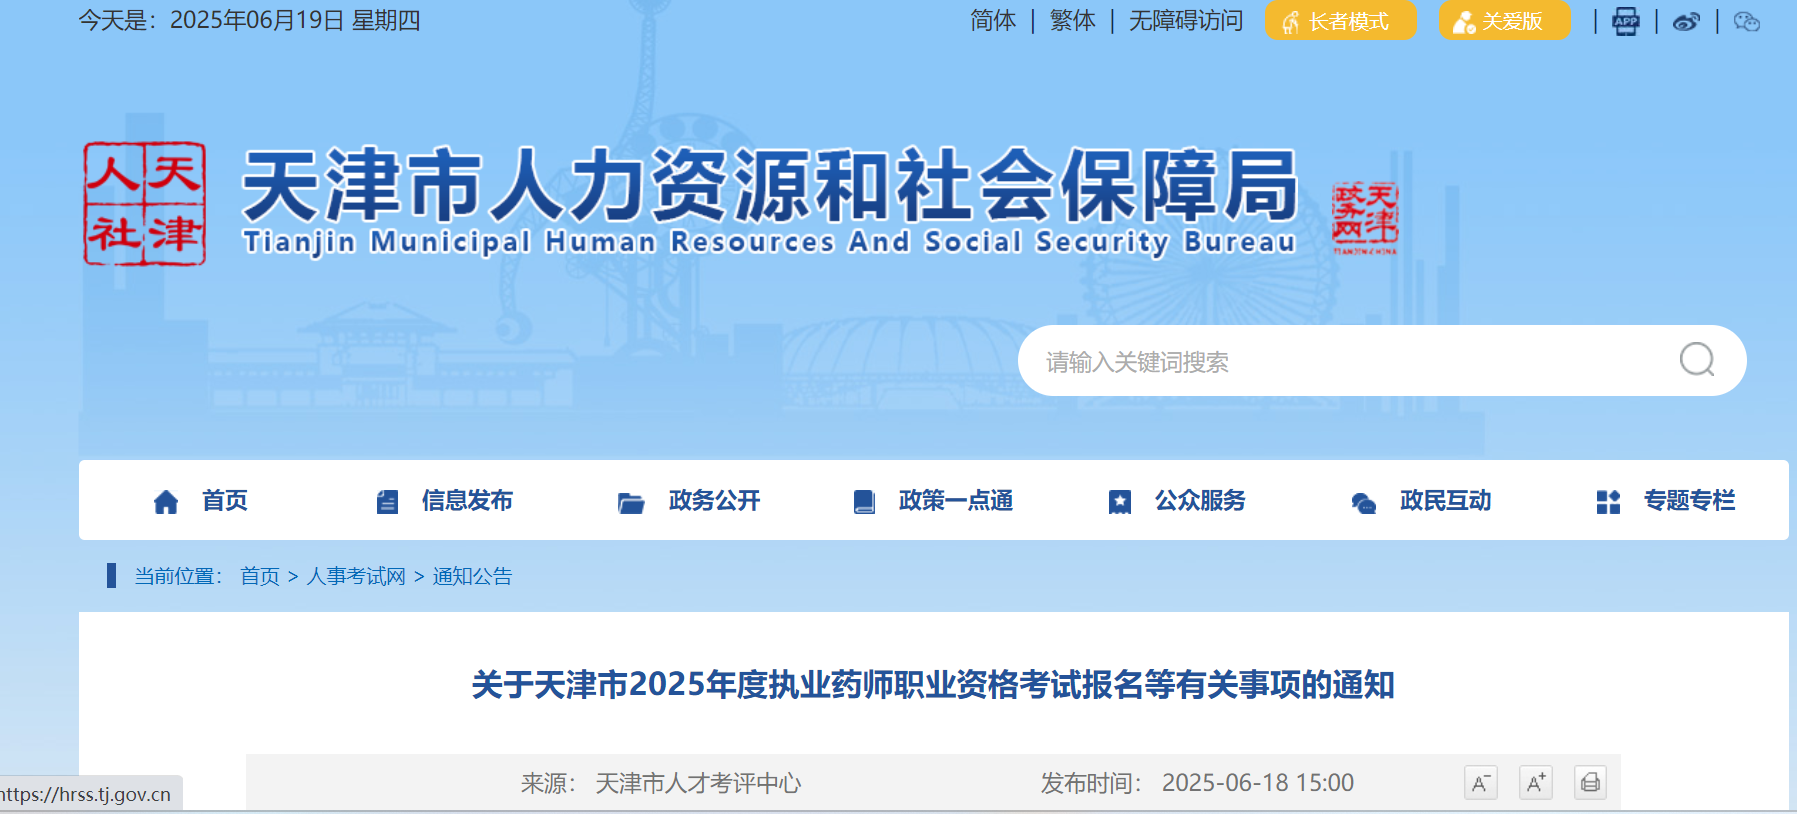Click the red 人社天津 logo seal
Viewport: 1797px width, 814px height.
click(x=145, y=203)
